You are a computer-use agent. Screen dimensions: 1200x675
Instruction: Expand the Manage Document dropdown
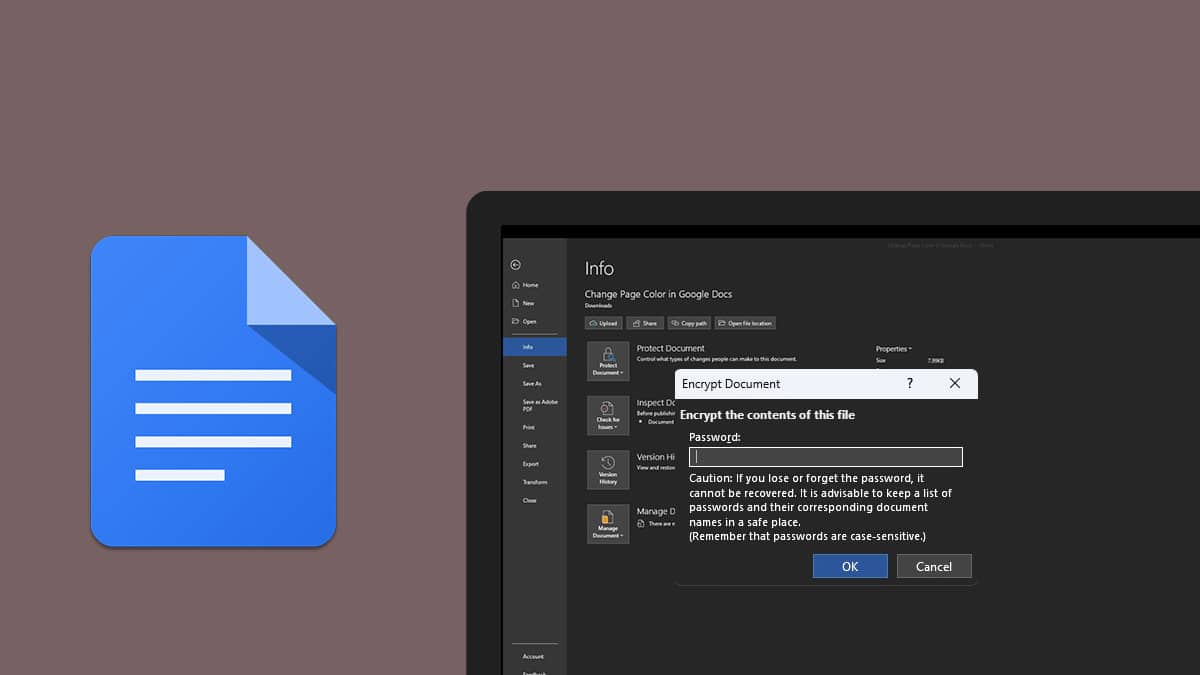pyautogui.click(x=608, y=523)
